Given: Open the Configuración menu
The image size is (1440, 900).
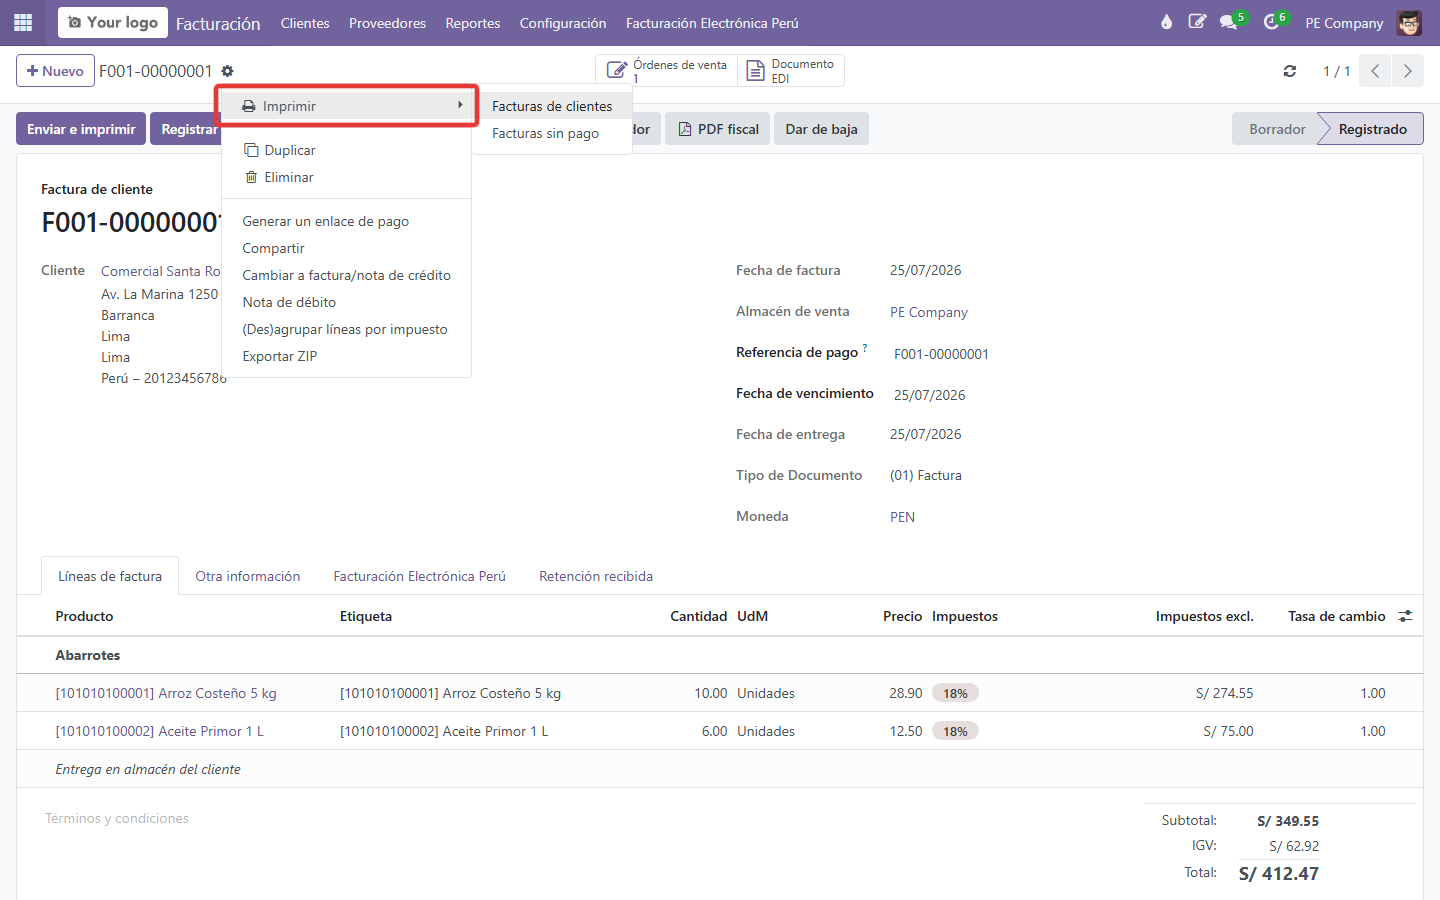Looking at the screenshot, I should click(563, 23).
